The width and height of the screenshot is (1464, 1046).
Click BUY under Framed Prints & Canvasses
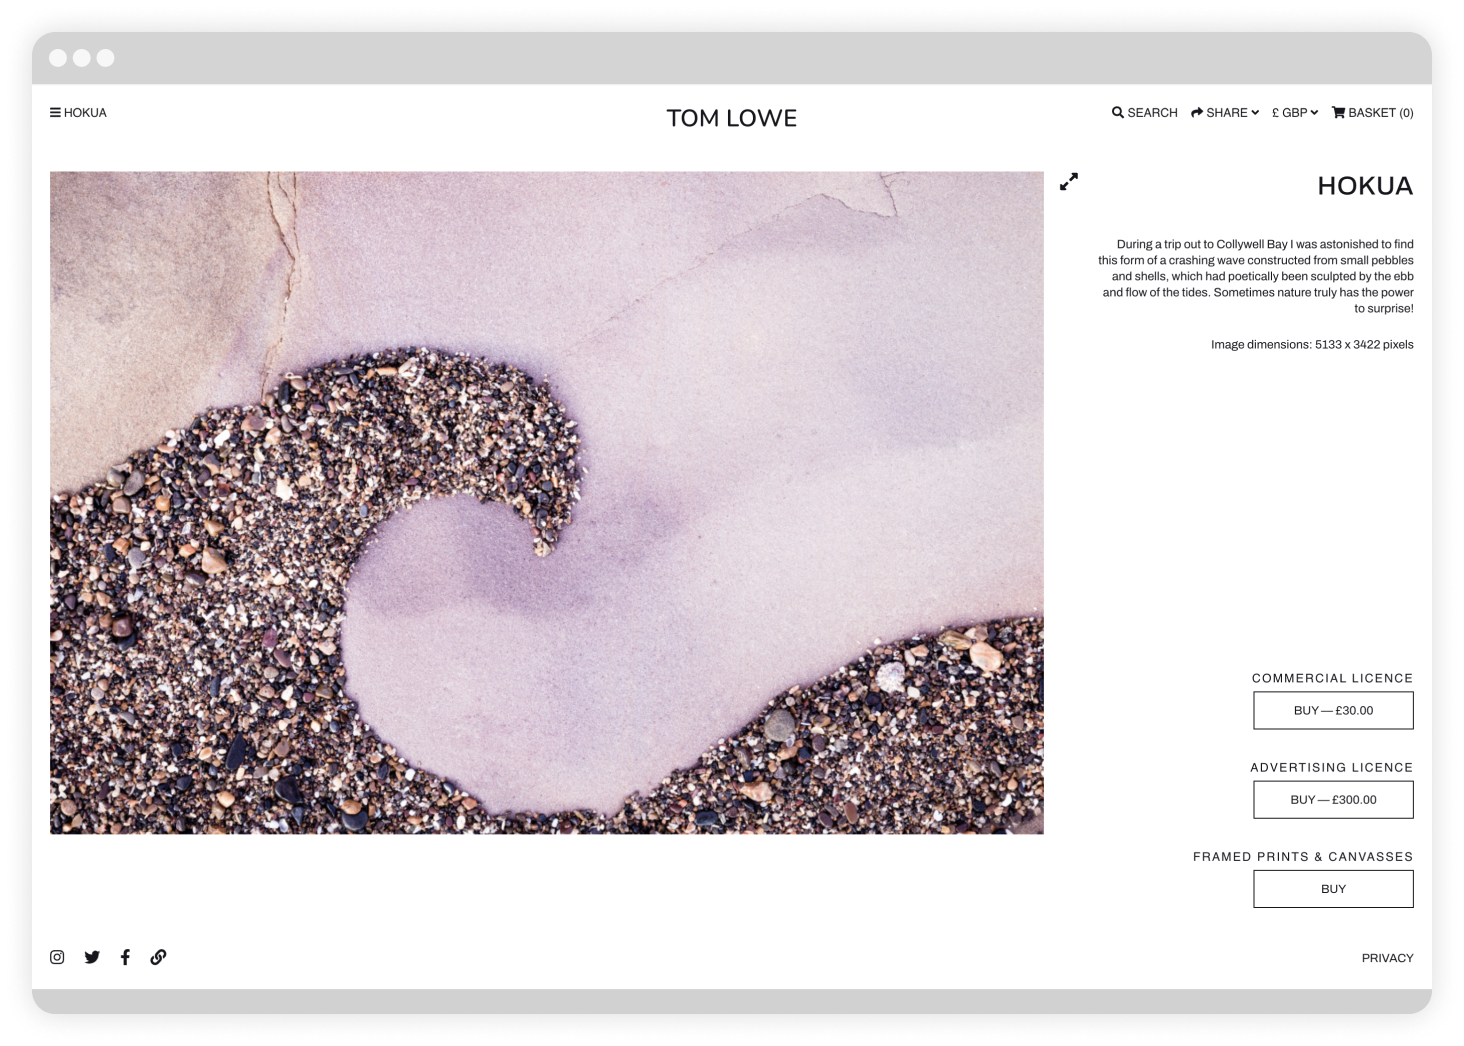(x=1332, y=888)
